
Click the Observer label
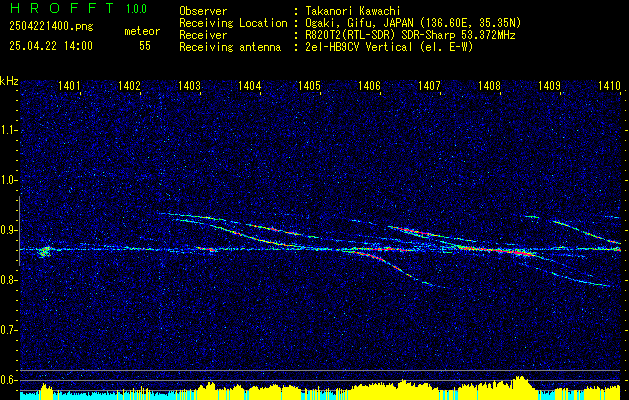[x=203, y=11]
